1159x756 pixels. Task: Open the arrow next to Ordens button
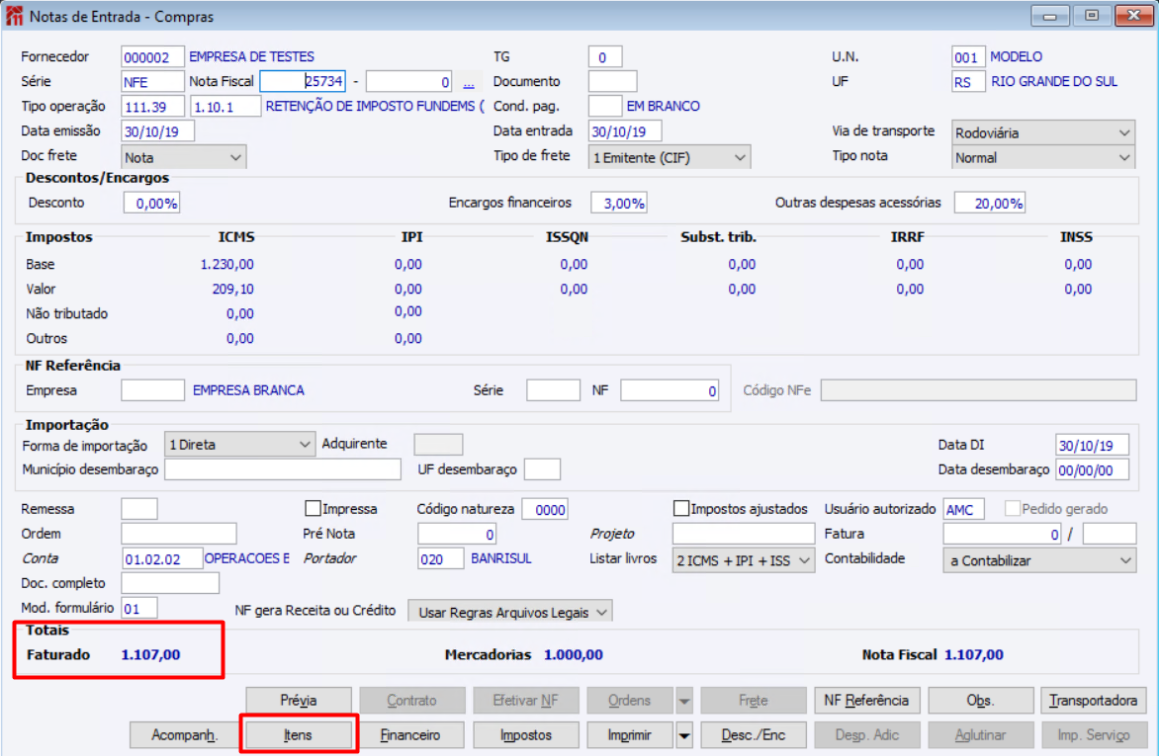tap(684, 701)
